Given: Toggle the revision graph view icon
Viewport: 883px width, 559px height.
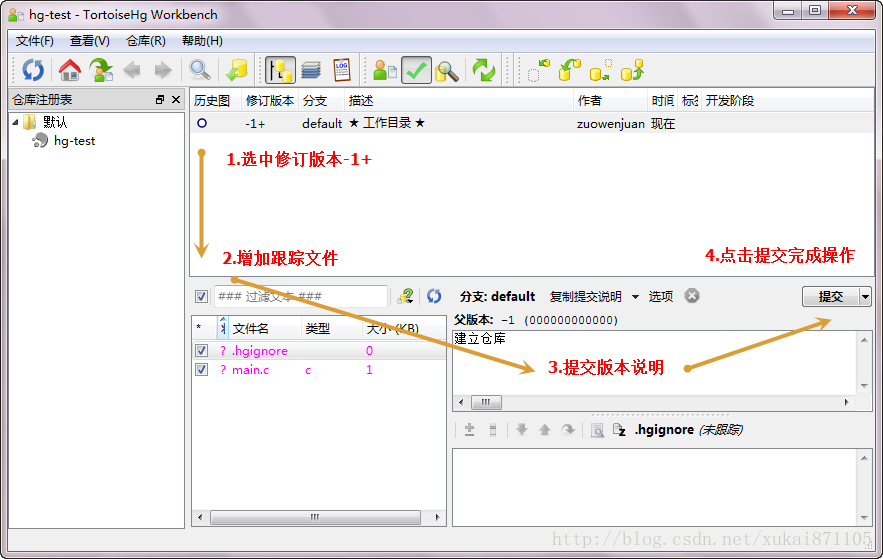Looking at the screenshot, I should (280, 70).
